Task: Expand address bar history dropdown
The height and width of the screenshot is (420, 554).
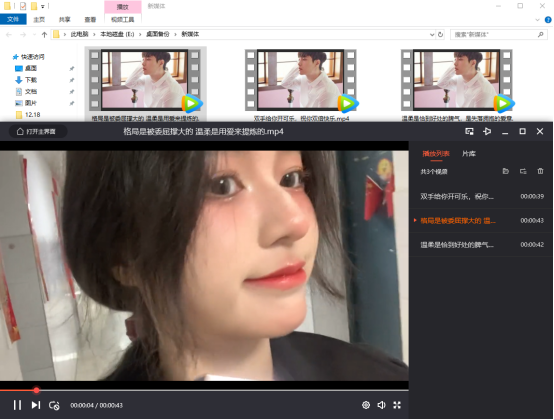Action: click(432, 35)
